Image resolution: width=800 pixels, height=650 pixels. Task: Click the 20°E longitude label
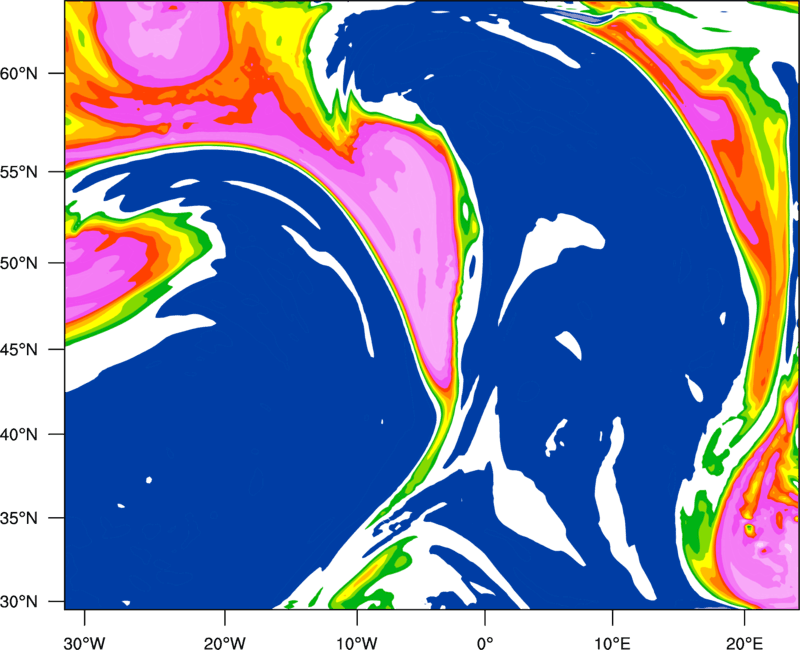(744, 643)
